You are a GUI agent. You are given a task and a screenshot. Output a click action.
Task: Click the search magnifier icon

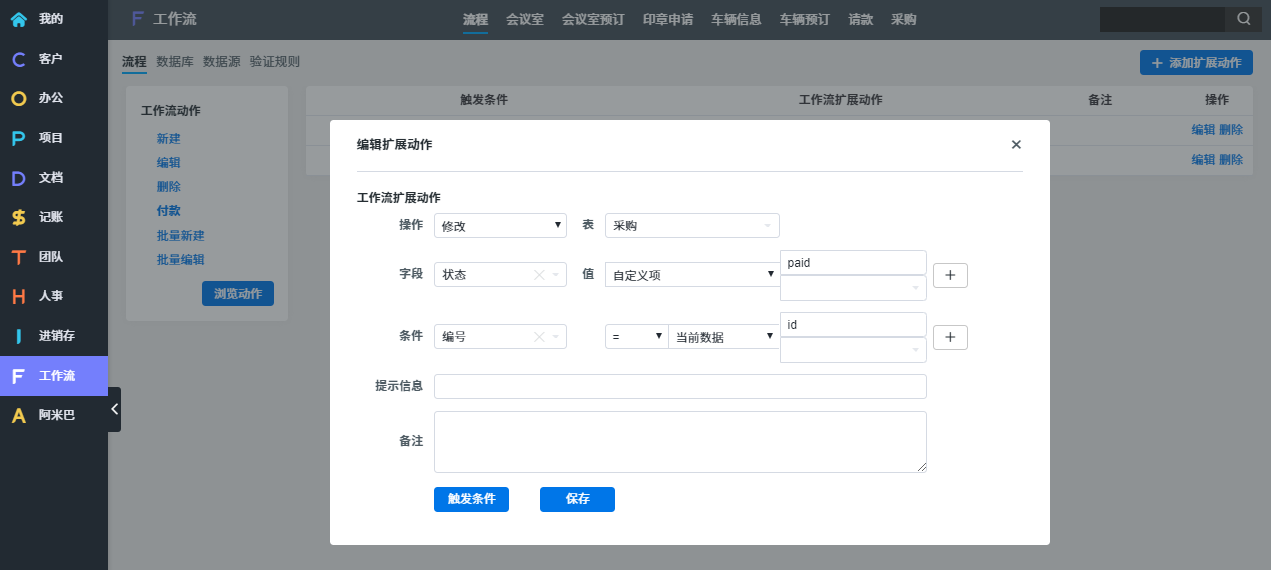point(1243,19)
